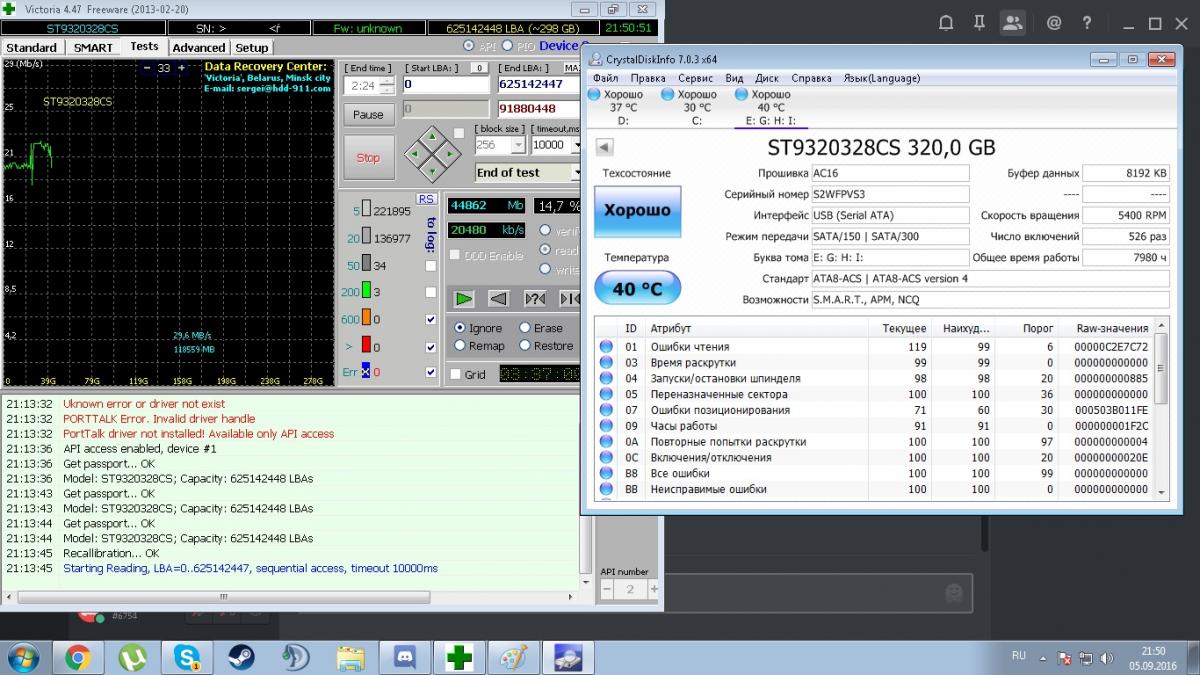Open Сервис menu in CrystalDiskInfo
This screenshot has width=1200, height=675.
click(x=695, y=78)
